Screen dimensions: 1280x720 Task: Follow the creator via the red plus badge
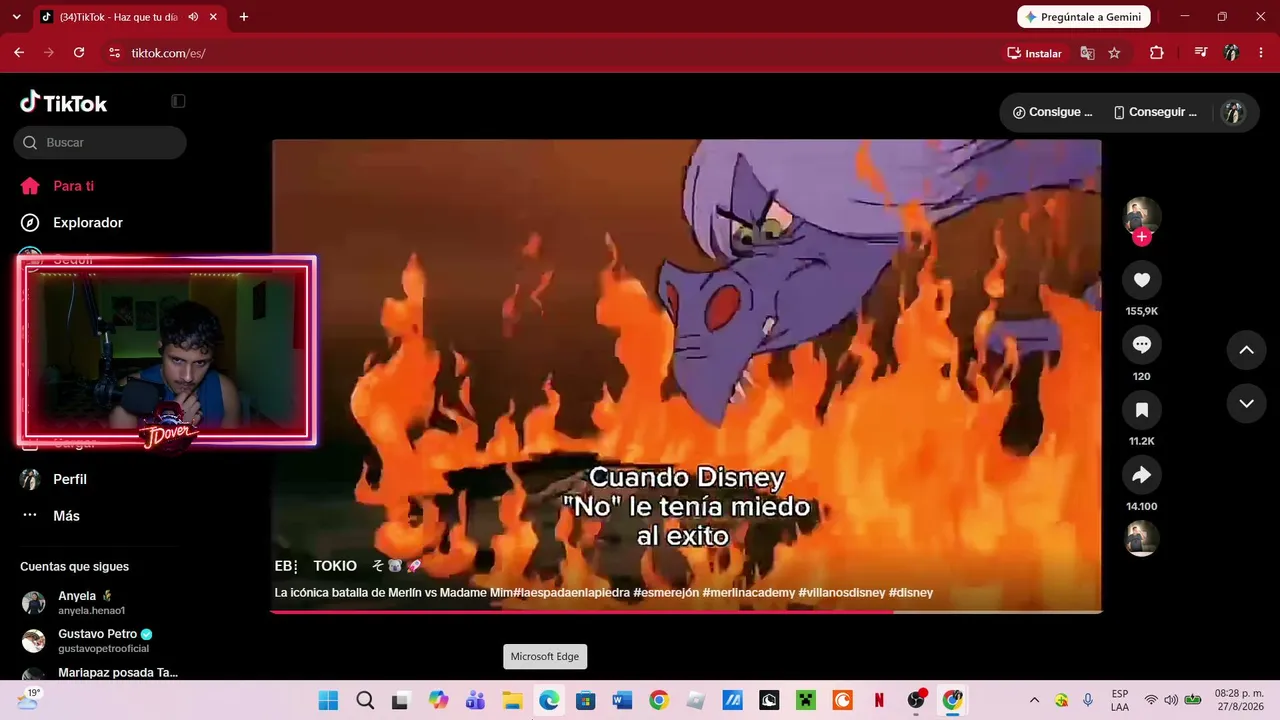(x=1142, y=237)
